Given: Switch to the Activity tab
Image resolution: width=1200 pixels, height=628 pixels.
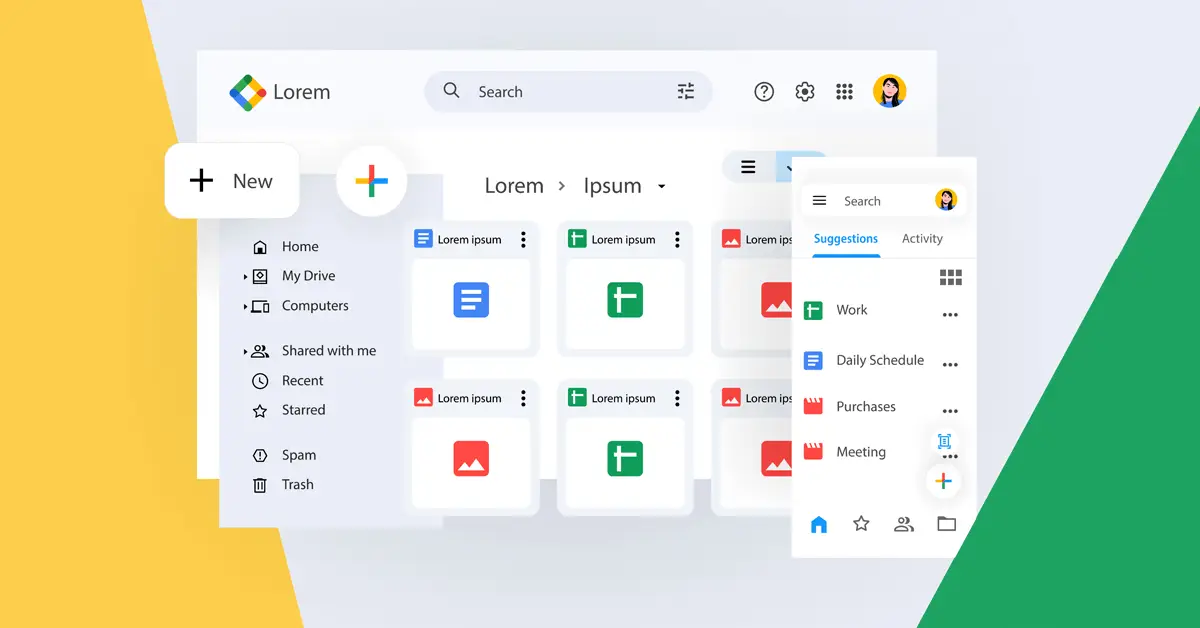Looking at the screenshot, I should pyautogui.click(x=921, y=238).
